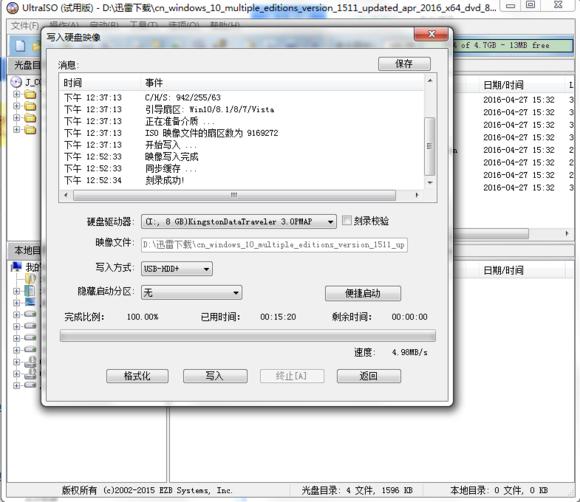
Task: Expand the first folder under J_C
Action: point(17,94)
